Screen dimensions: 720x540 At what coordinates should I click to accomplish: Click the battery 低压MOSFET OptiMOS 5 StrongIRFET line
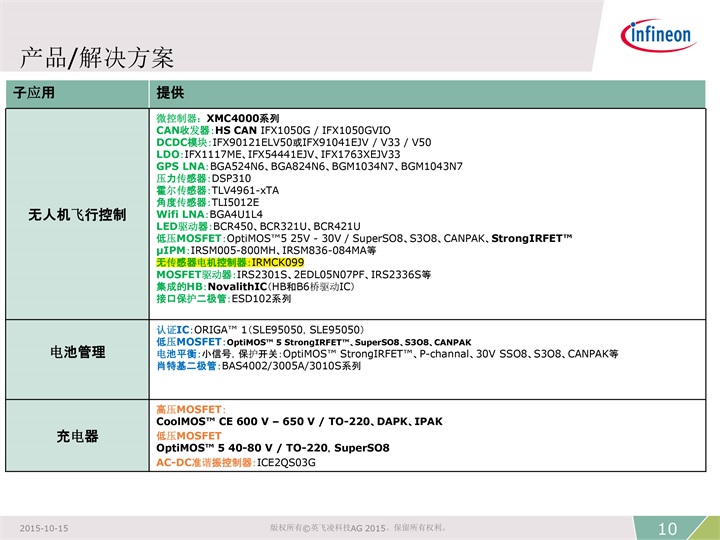(314, 342)
